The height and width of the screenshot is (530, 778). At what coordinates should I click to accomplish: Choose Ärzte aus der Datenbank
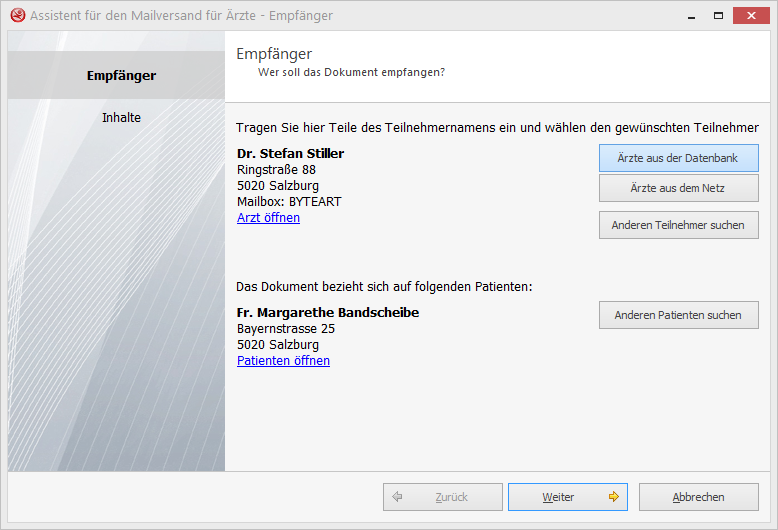[x=678, y=158]
